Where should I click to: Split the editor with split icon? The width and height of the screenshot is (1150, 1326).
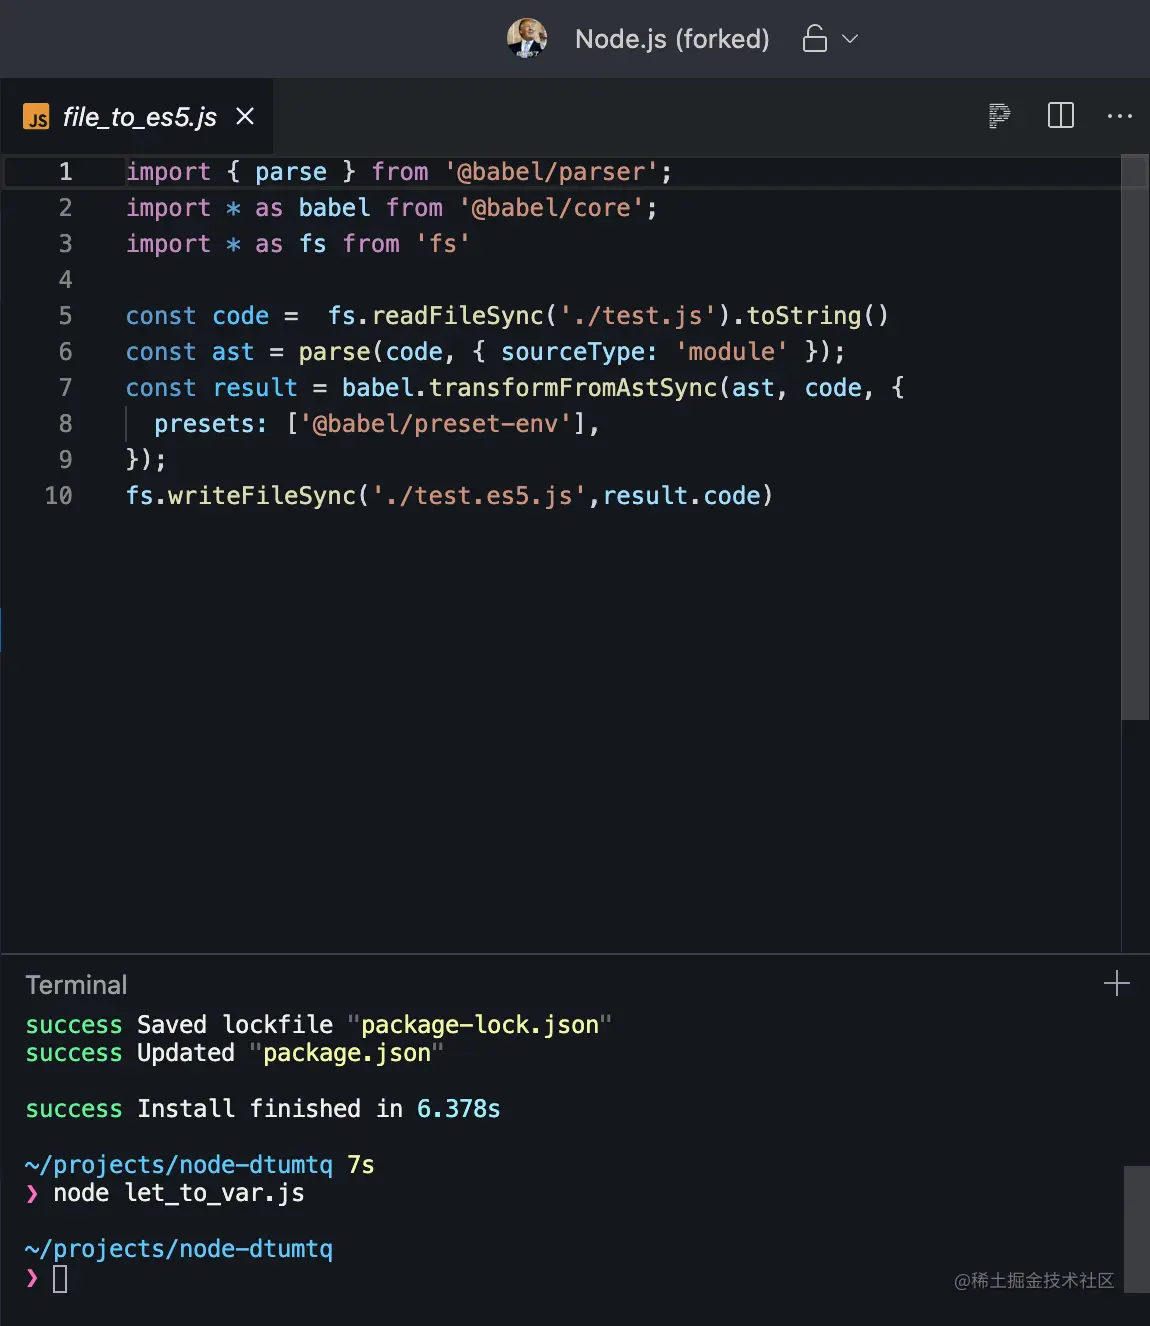coord(1061,116)
